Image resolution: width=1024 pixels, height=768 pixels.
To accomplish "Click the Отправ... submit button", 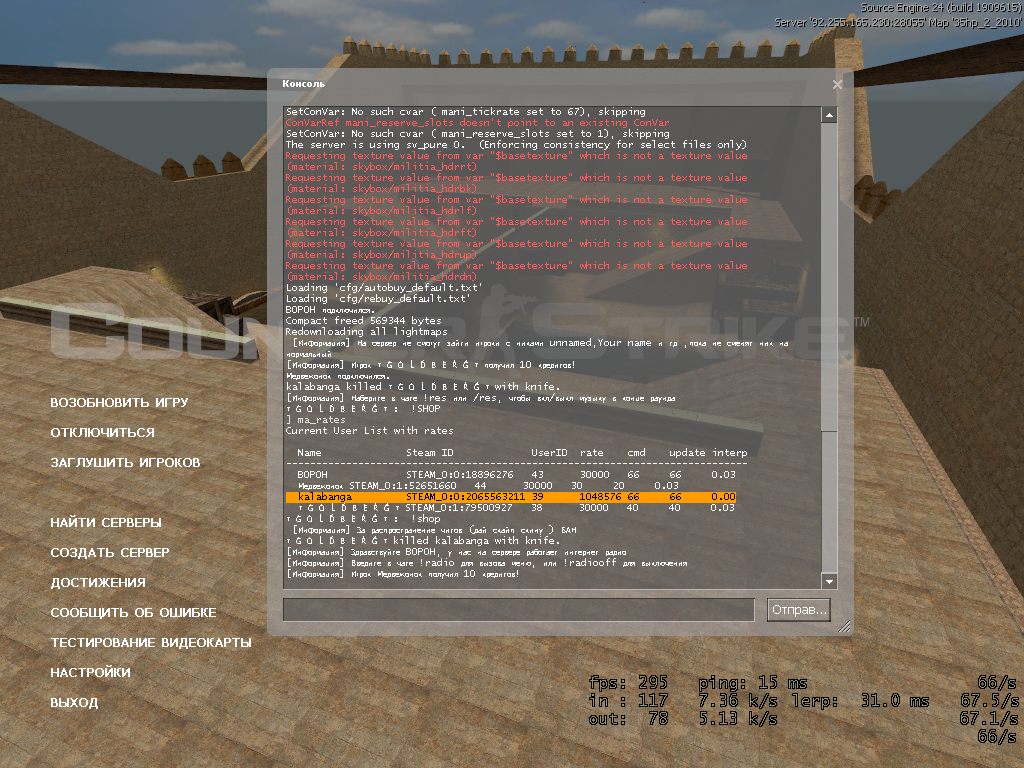I will pos(799,610).
